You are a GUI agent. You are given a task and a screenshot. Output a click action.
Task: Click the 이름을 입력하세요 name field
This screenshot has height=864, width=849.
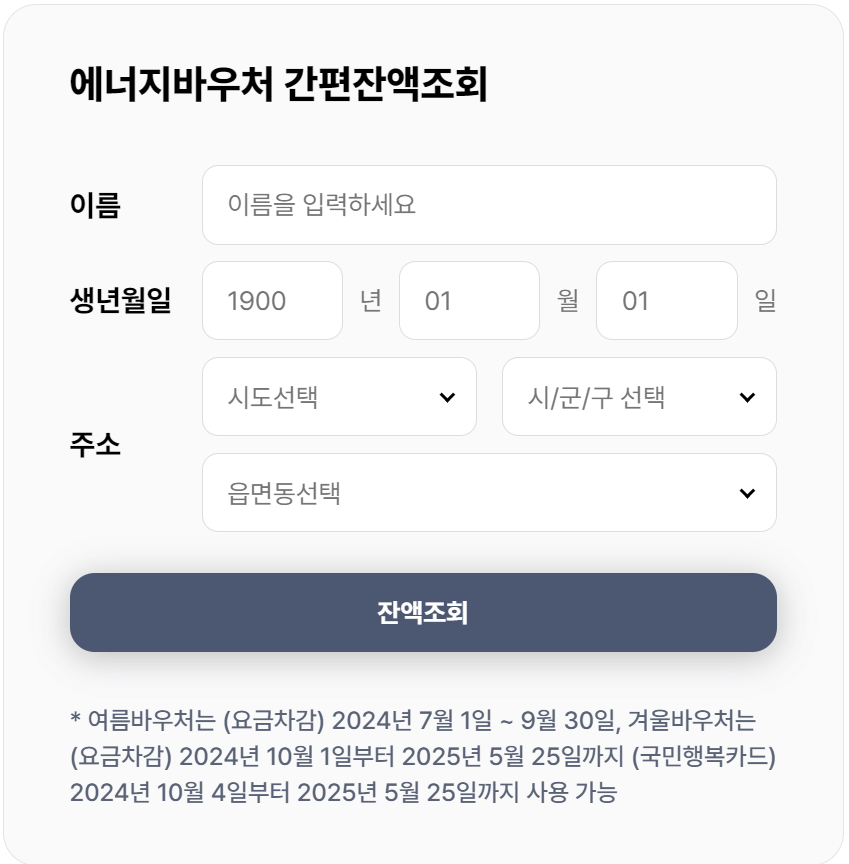coord(490,205)
